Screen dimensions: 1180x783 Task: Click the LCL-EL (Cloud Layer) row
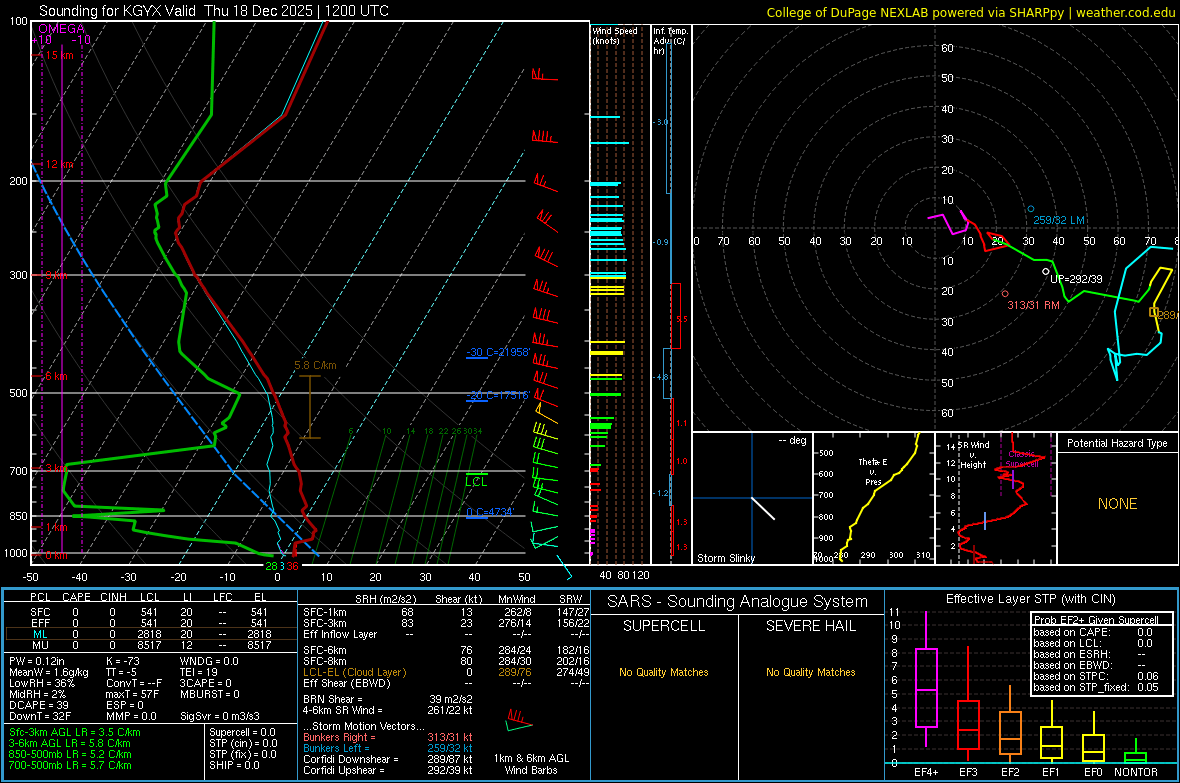(446, 672)
